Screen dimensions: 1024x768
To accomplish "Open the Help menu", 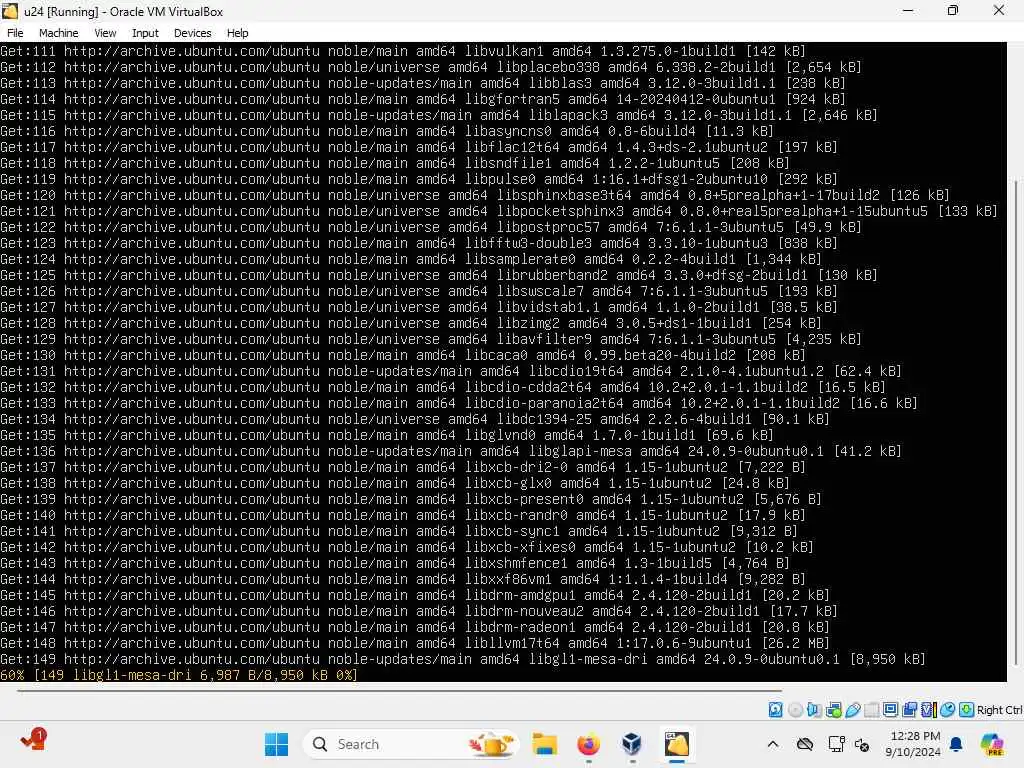I will [x=237, y=33].
